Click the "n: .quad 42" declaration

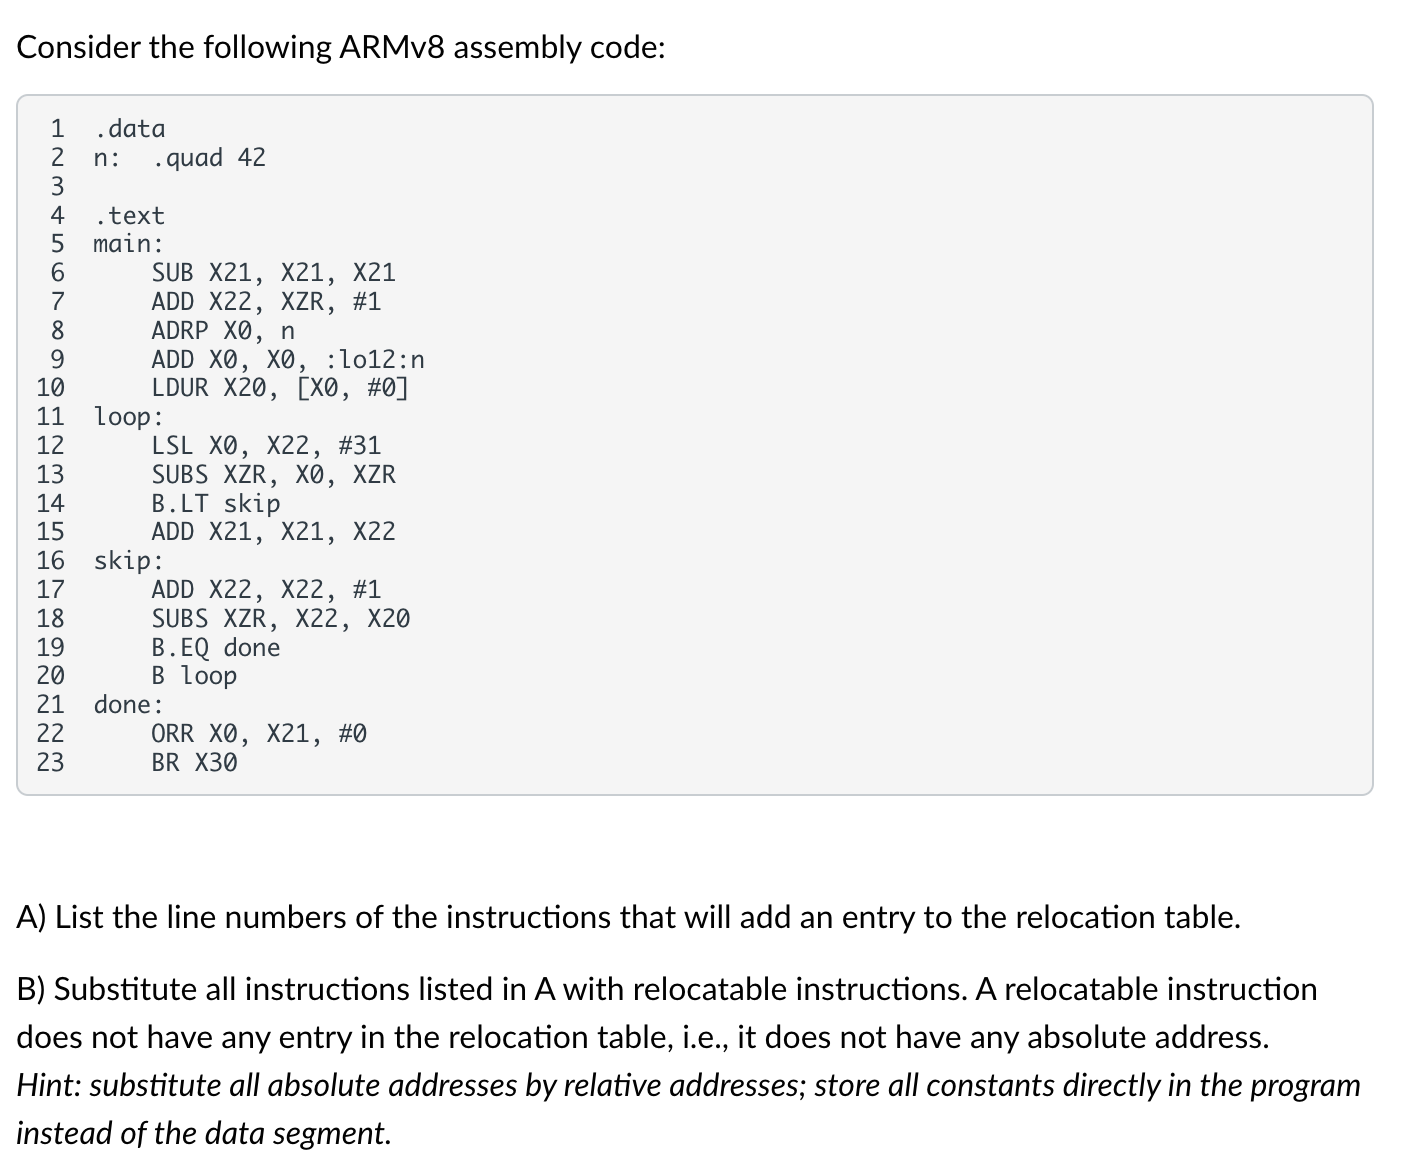click(x=180, y=158)
